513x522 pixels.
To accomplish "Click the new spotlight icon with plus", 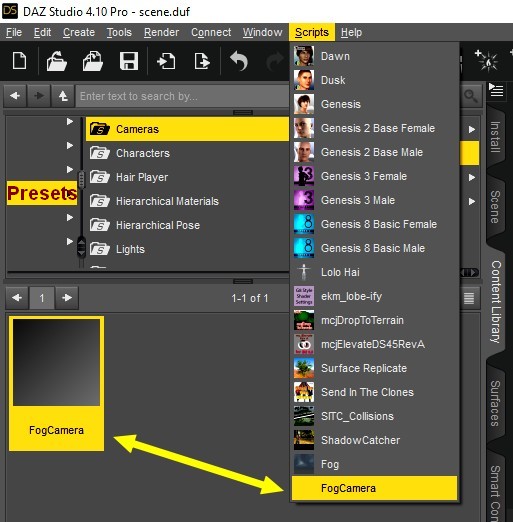I will 486,60.
